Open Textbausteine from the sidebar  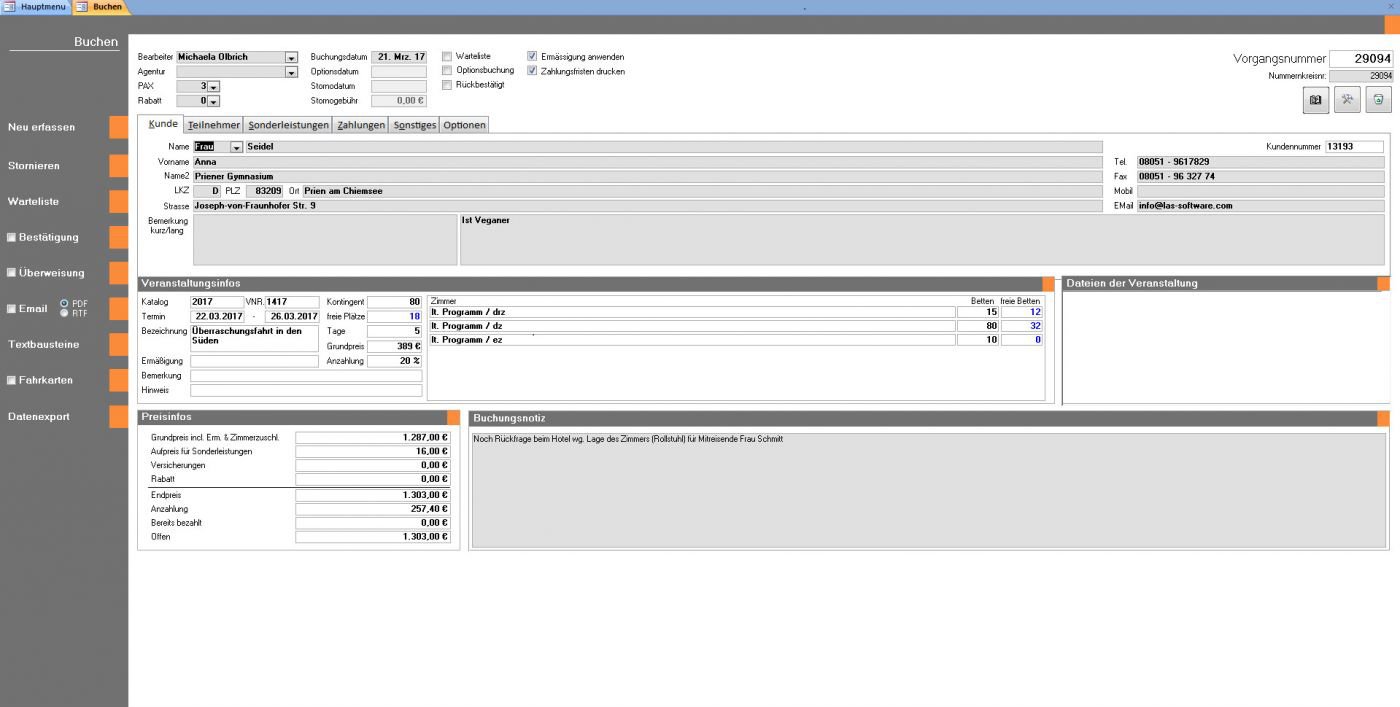[44, 344]
